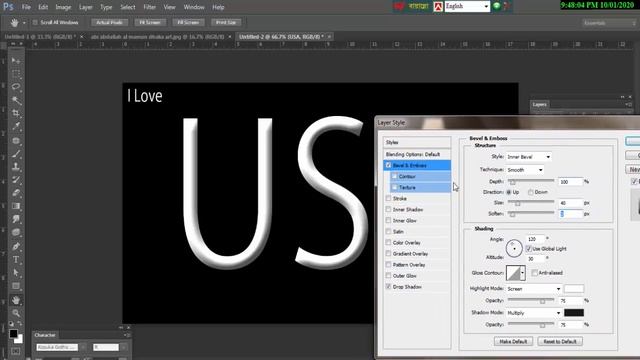Select the Blur tool
This screenshot has width=640, height=360.
(x=16, y=219)
